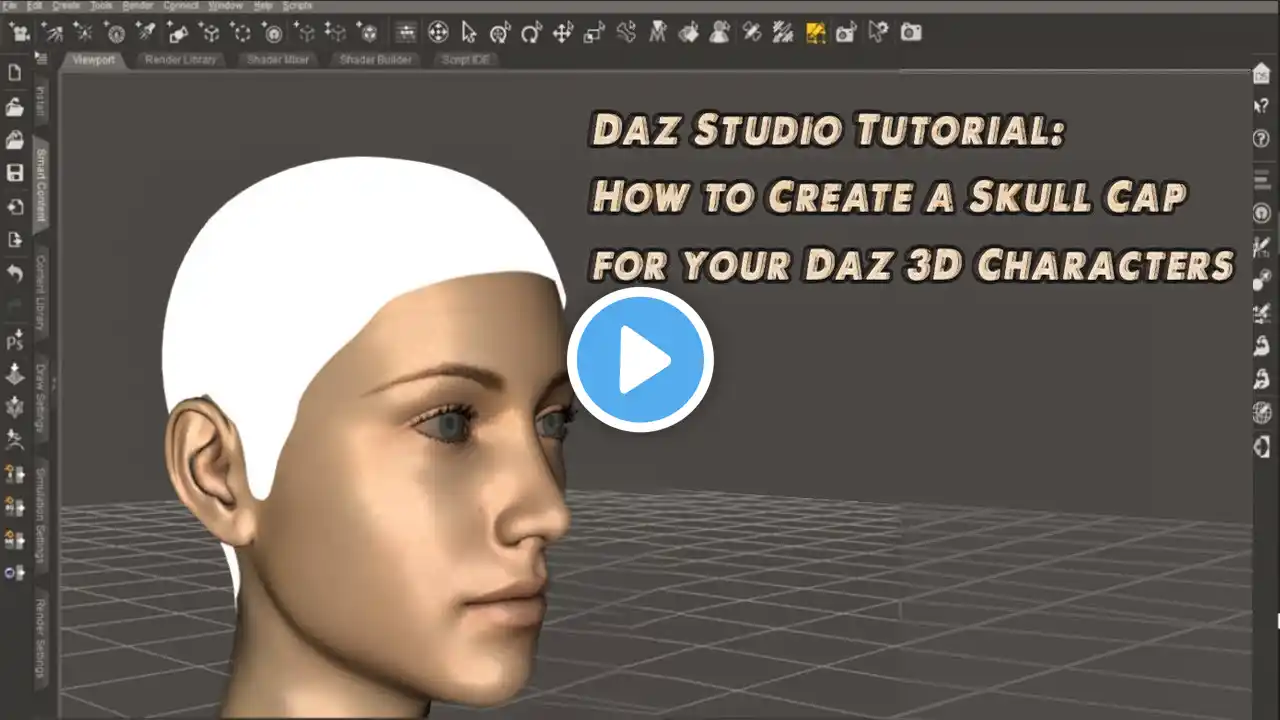Switch to the Shader Builder tab
1280x720 pixels.
tap(375, 60)
